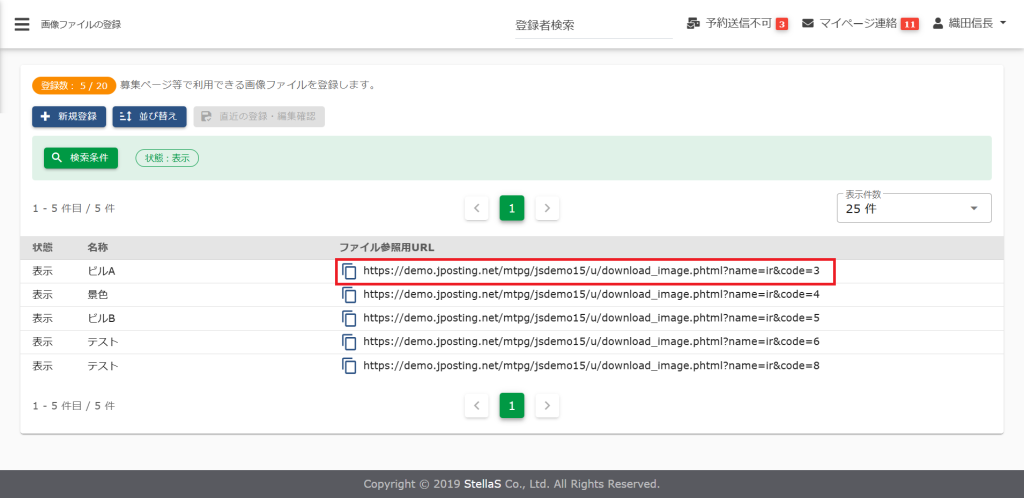
Task: Copy the 景色 file URL icon
Action: [350, 295]
